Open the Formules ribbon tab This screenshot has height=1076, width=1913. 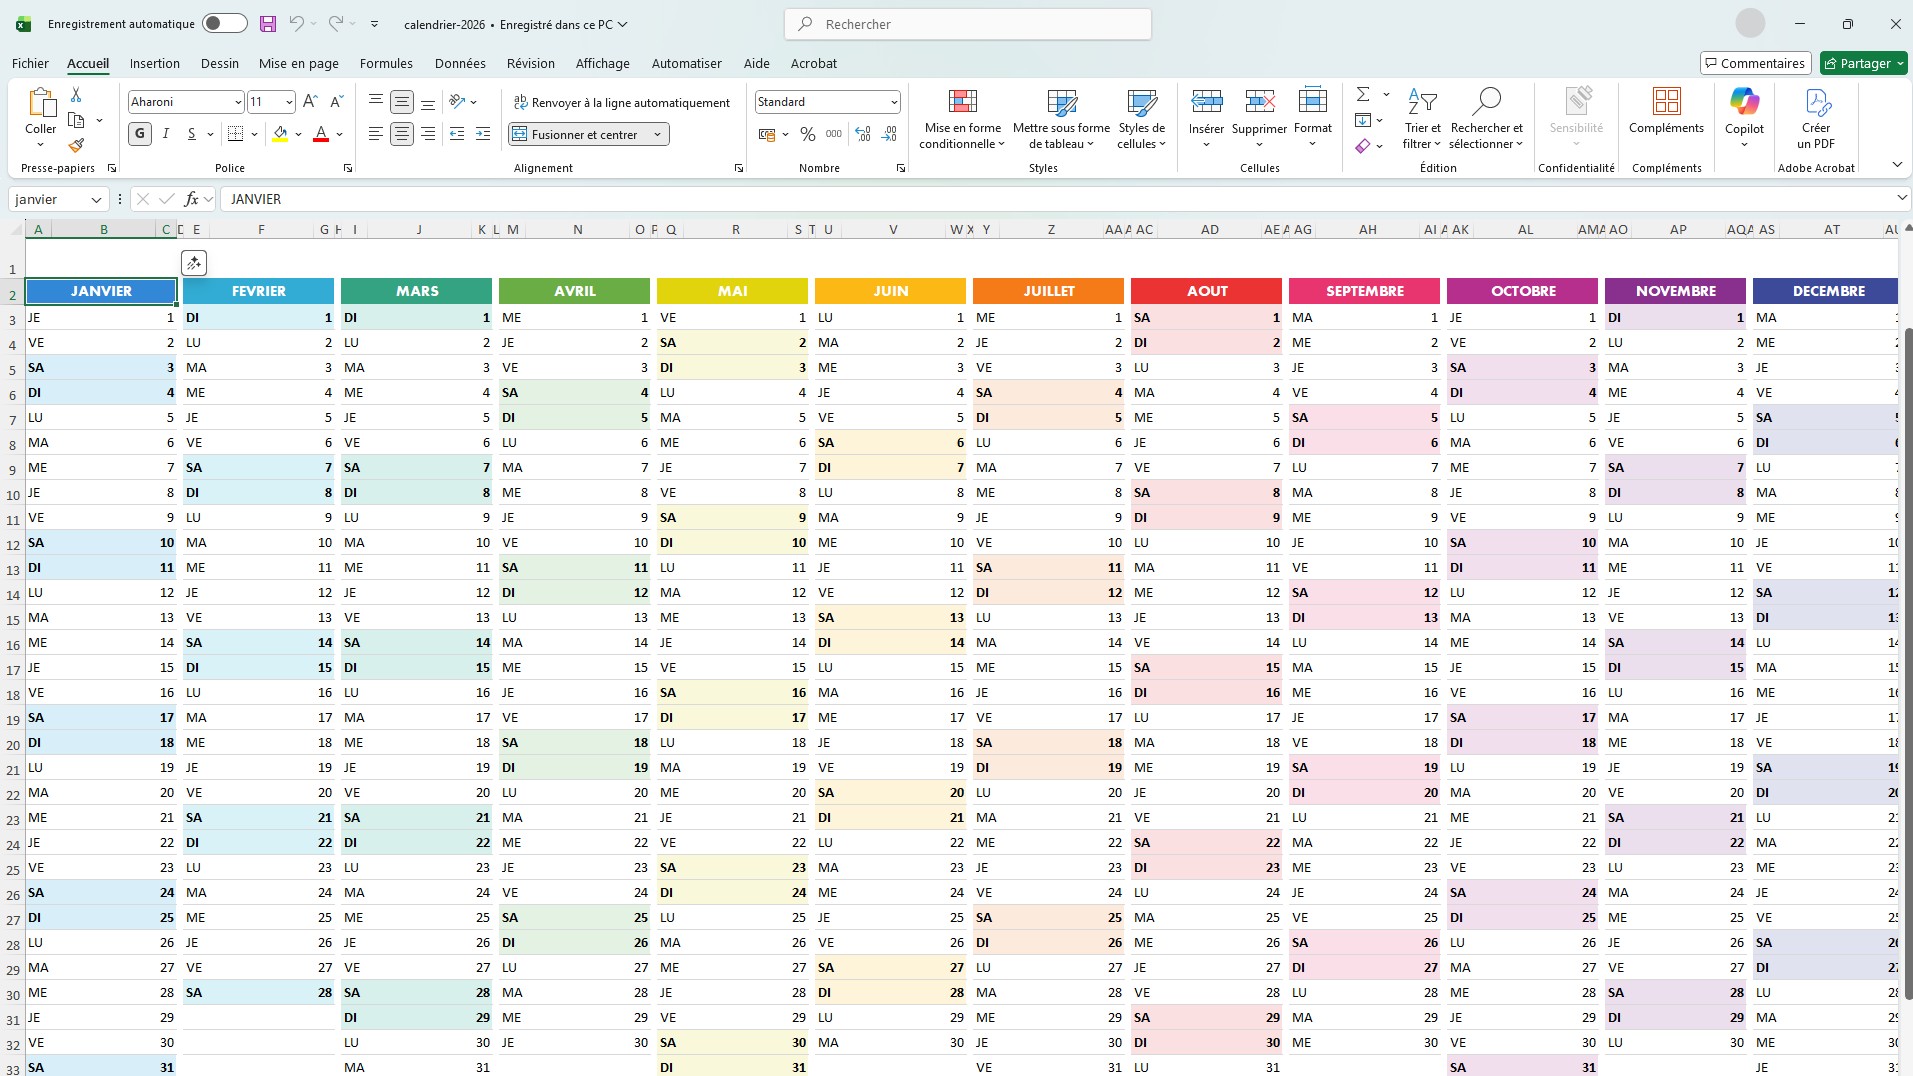(386, 63)
